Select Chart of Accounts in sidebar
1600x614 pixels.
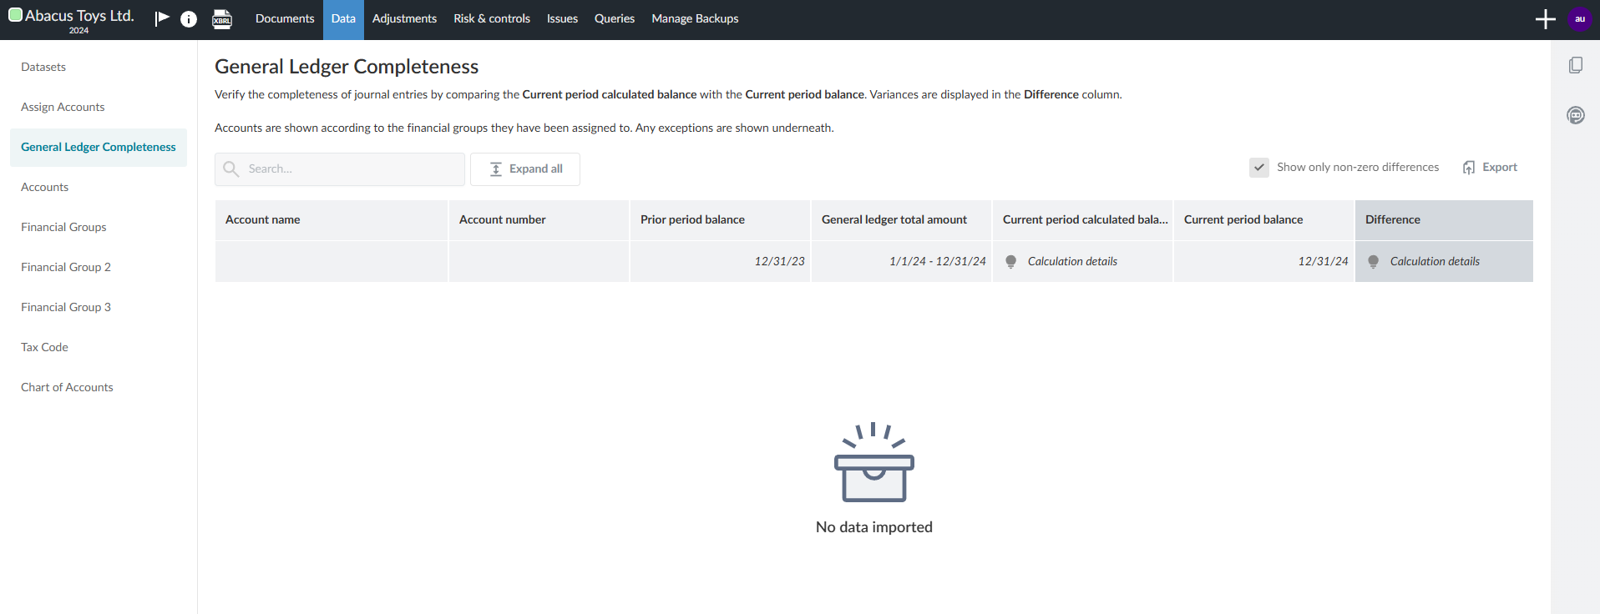tap(67, 387)
